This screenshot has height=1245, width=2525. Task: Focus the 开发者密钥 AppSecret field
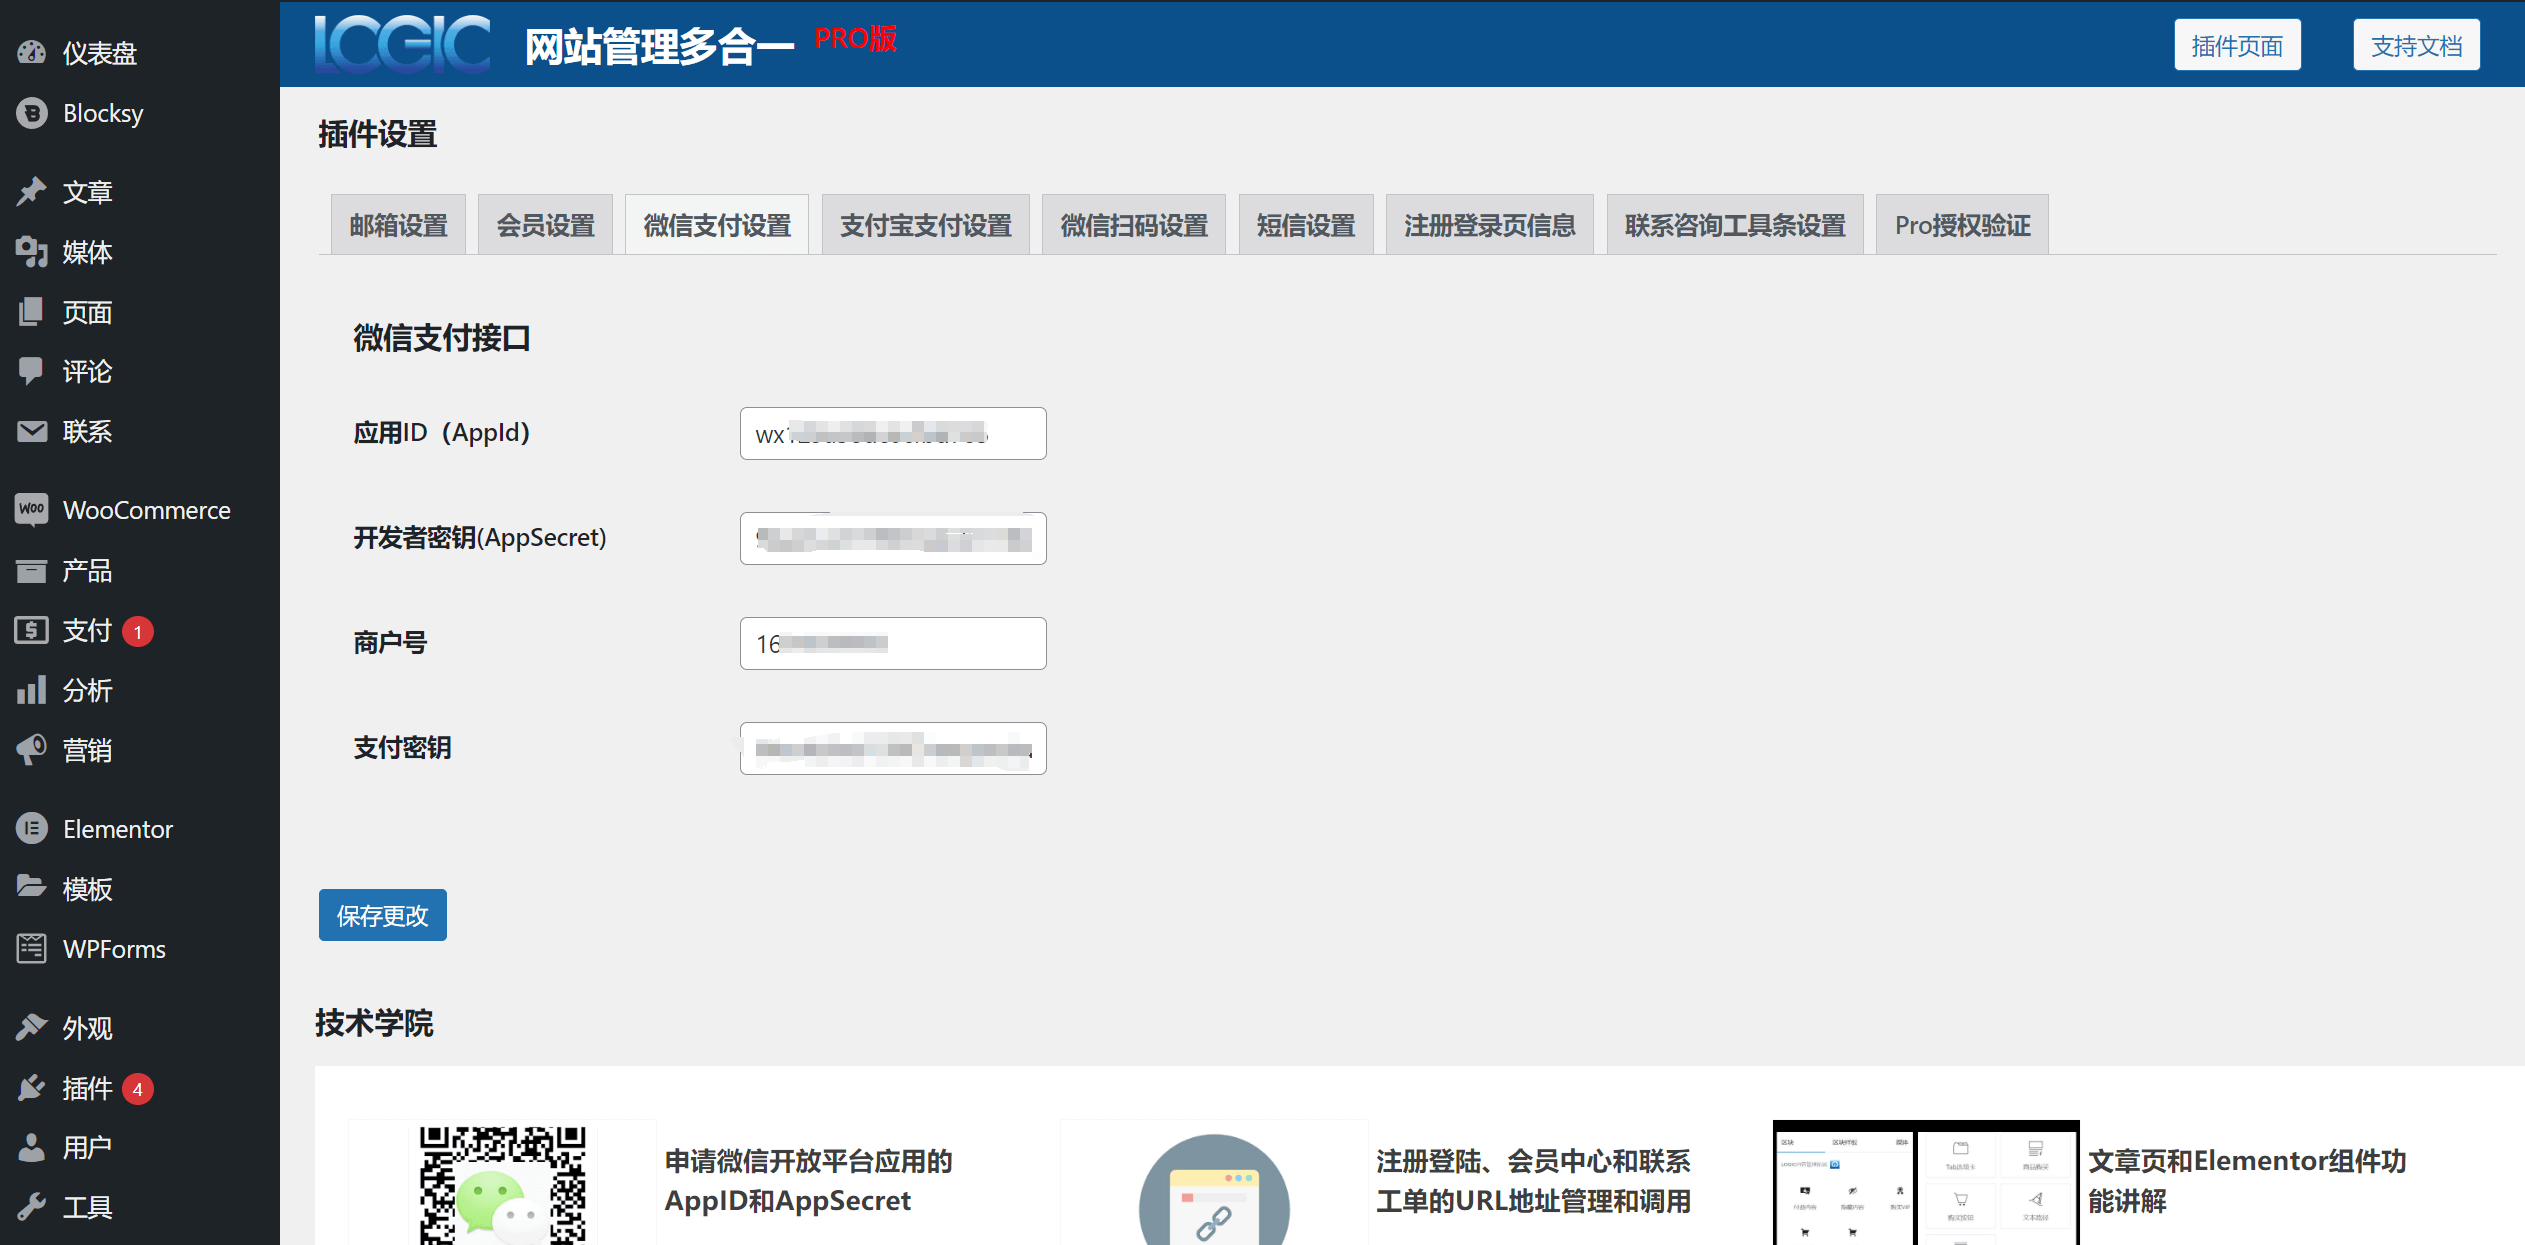point(893,538)
